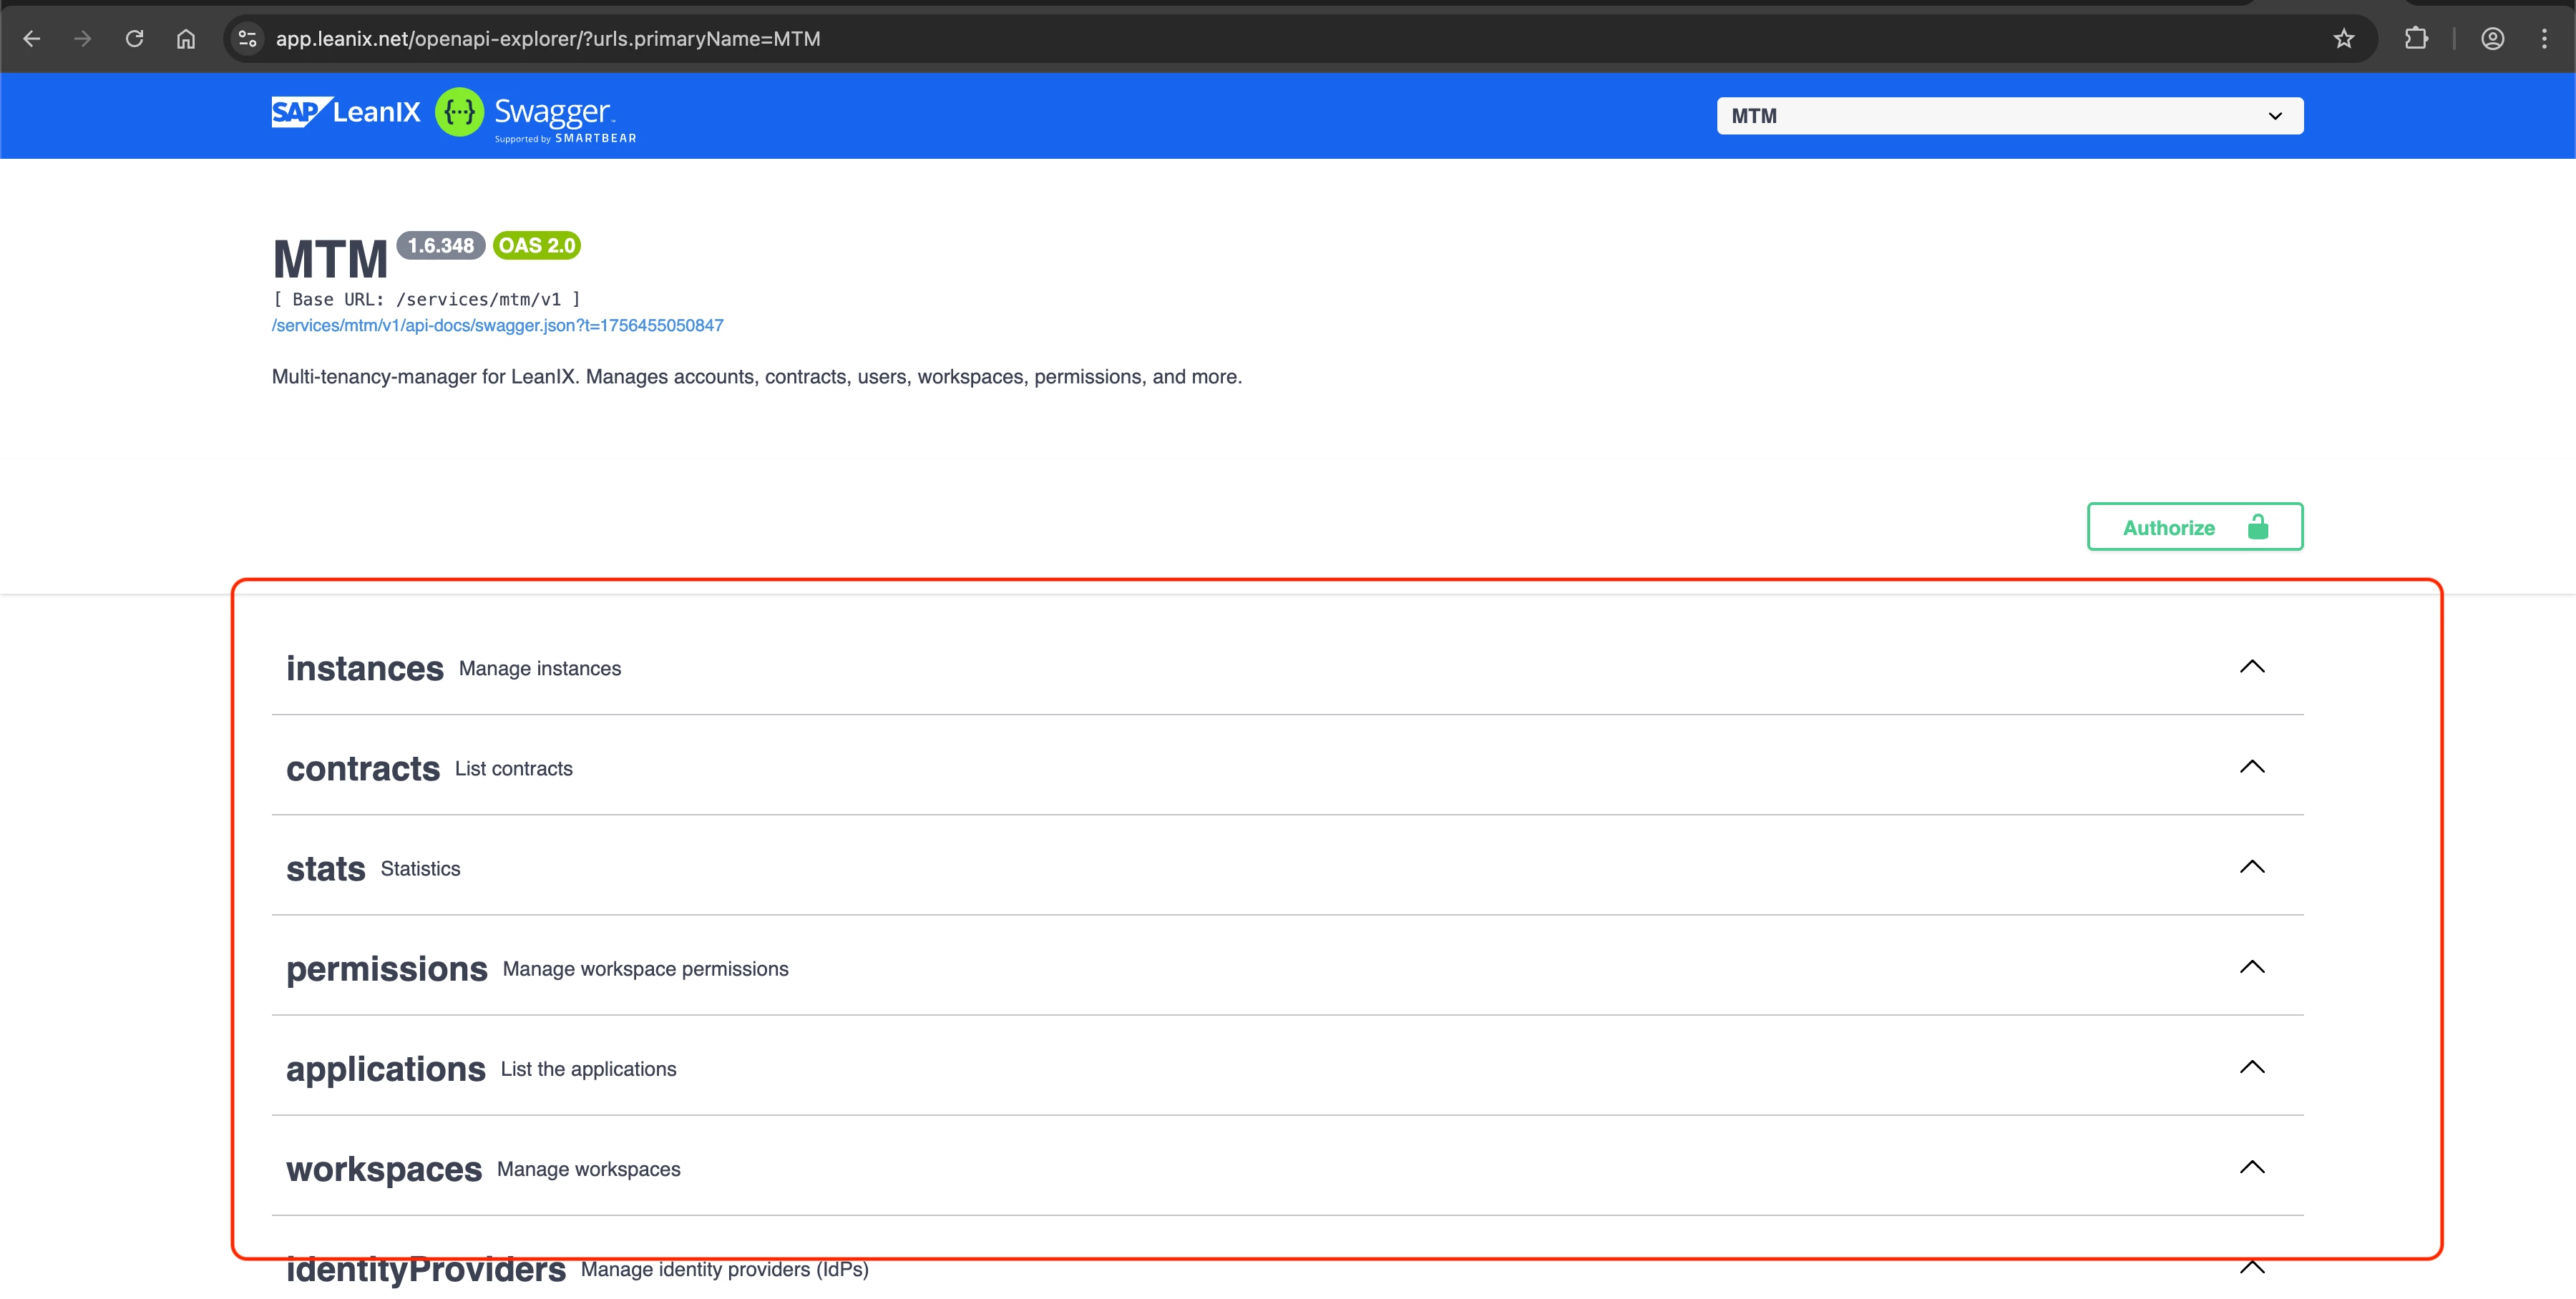Click the Base URL text
This screenshot has width=2576, height=1299.
click(426, 299)
